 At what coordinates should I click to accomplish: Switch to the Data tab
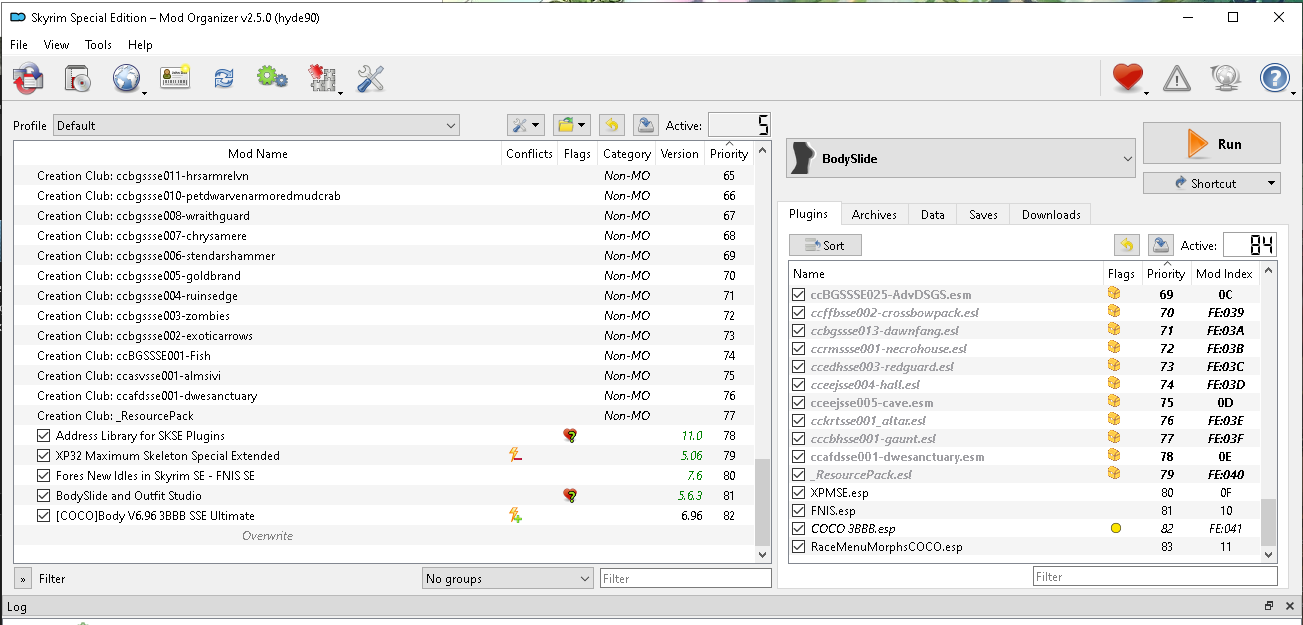933,215
